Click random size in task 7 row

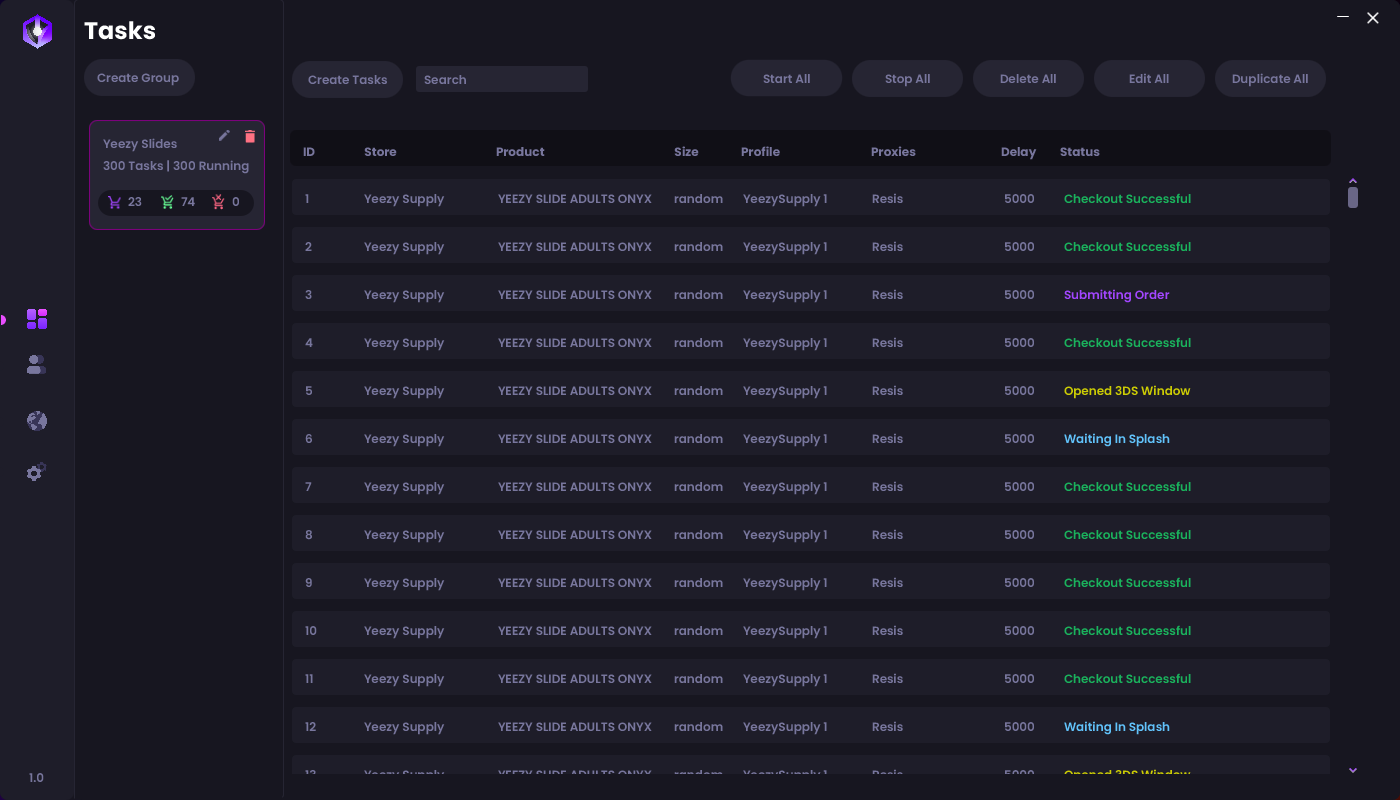pos(698,487)
